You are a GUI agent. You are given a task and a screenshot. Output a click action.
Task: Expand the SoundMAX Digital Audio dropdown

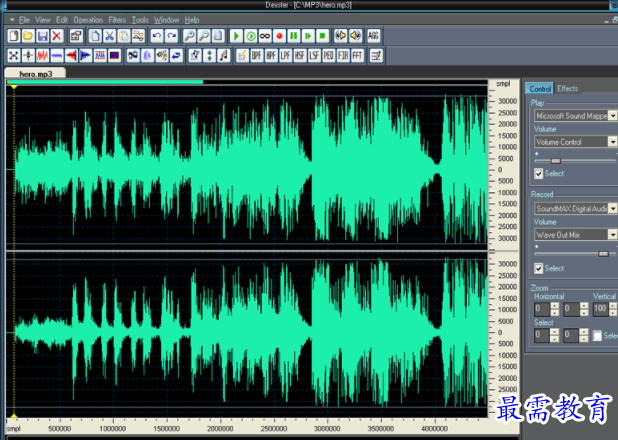[612, 208]
